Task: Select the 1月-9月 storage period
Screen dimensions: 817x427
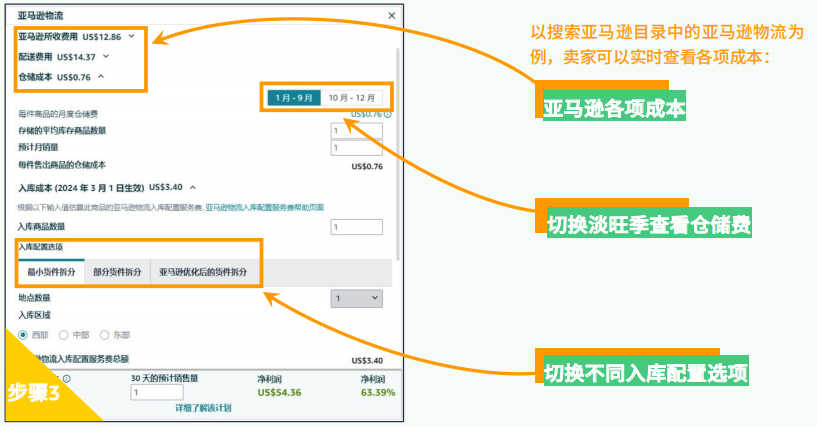Action: click(x=294, y=98)
